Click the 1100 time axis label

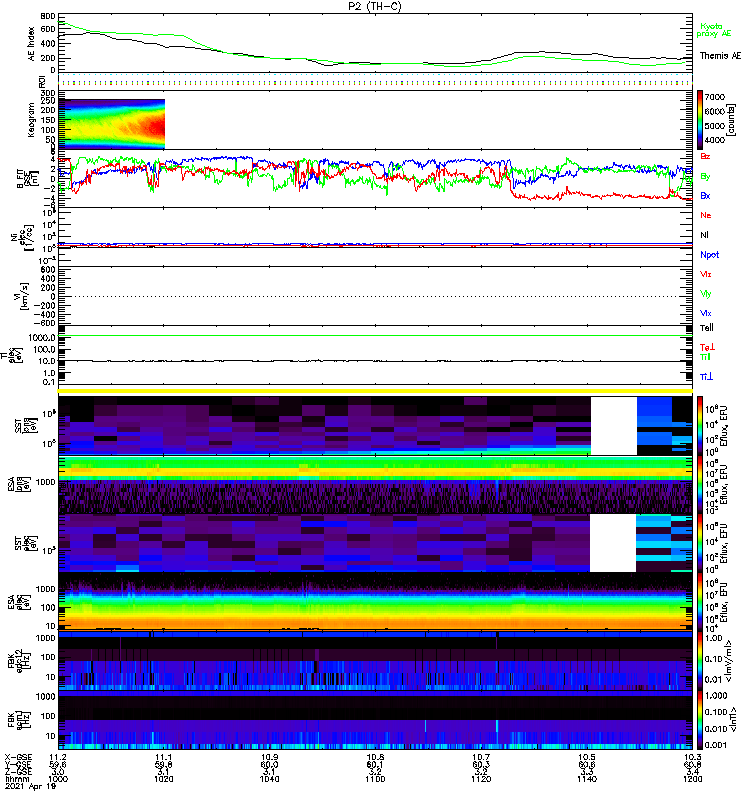pyautogui.click(x=375, y=779)
